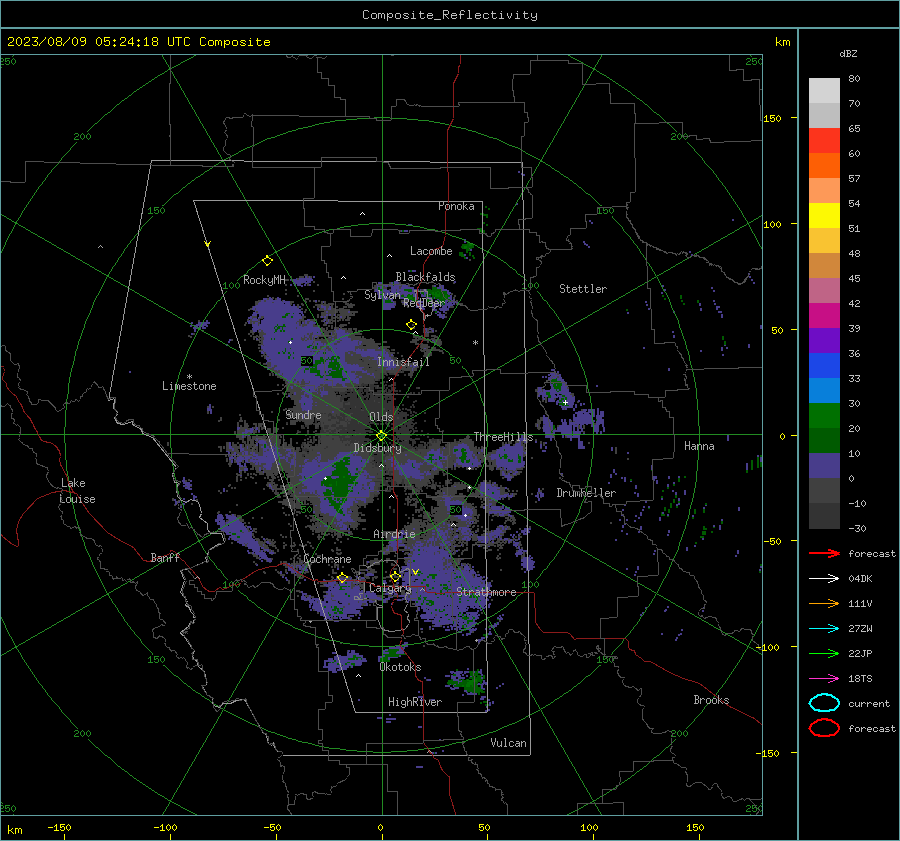
Task: Click the HighRiver city label
Action: [414, 702]
